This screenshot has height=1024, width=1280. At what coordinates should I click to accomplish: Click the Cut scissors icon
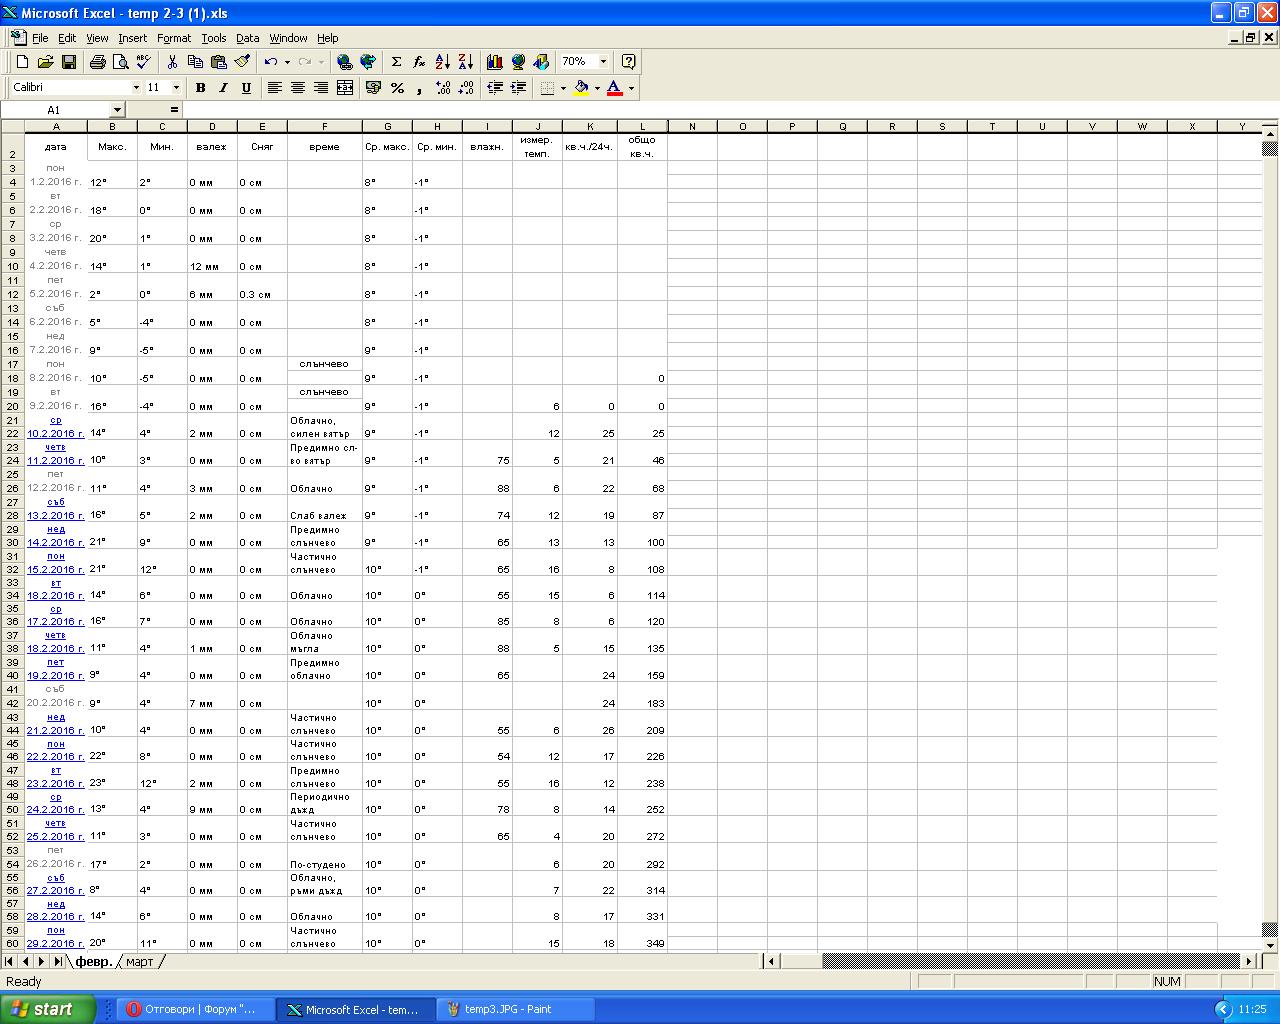(x=172, y=62)
